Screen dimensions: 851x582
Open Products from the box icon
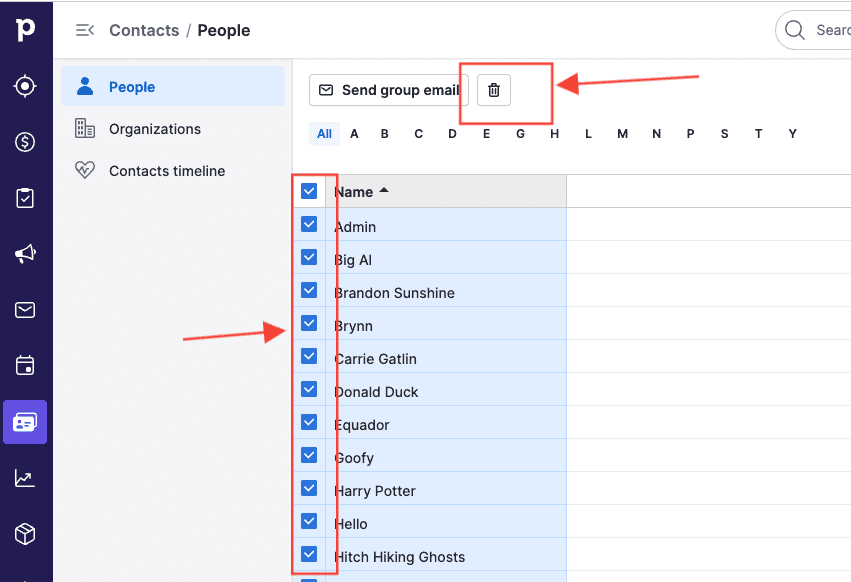[25, 534]
